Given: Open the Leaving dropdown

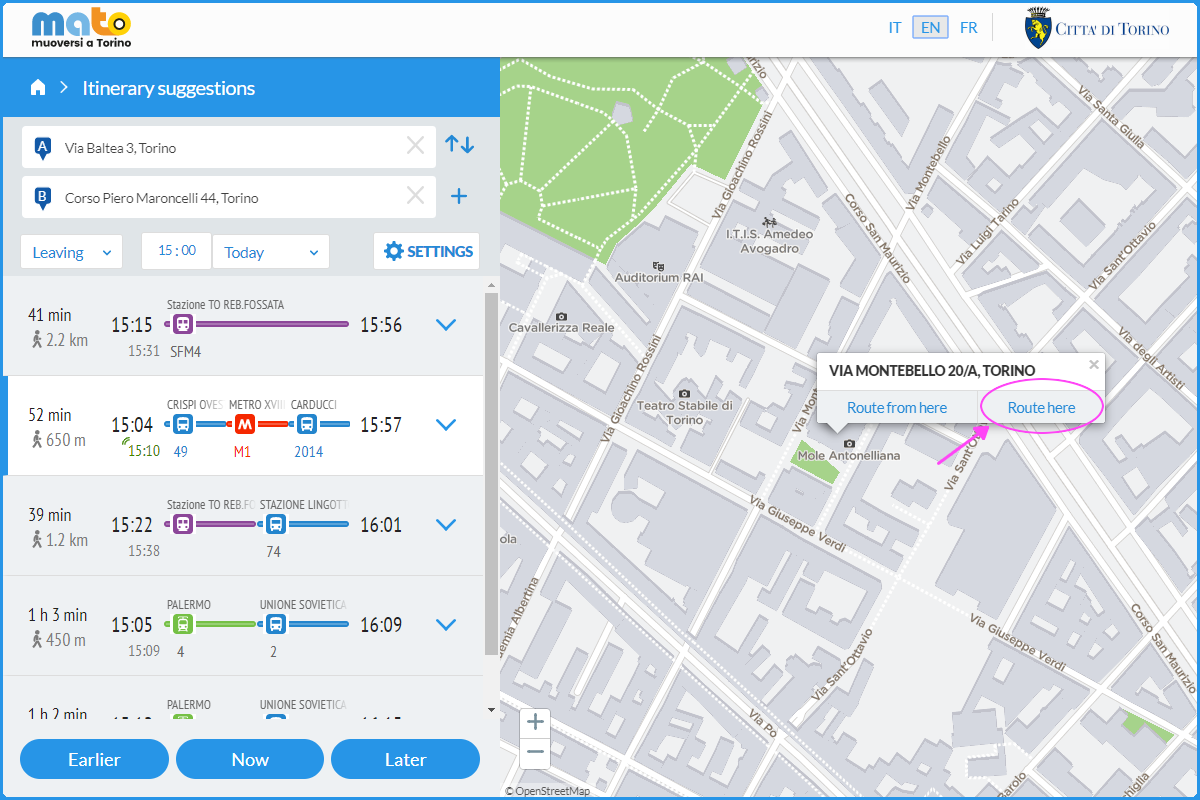Looking at the screenshot, I should (72, 252).
